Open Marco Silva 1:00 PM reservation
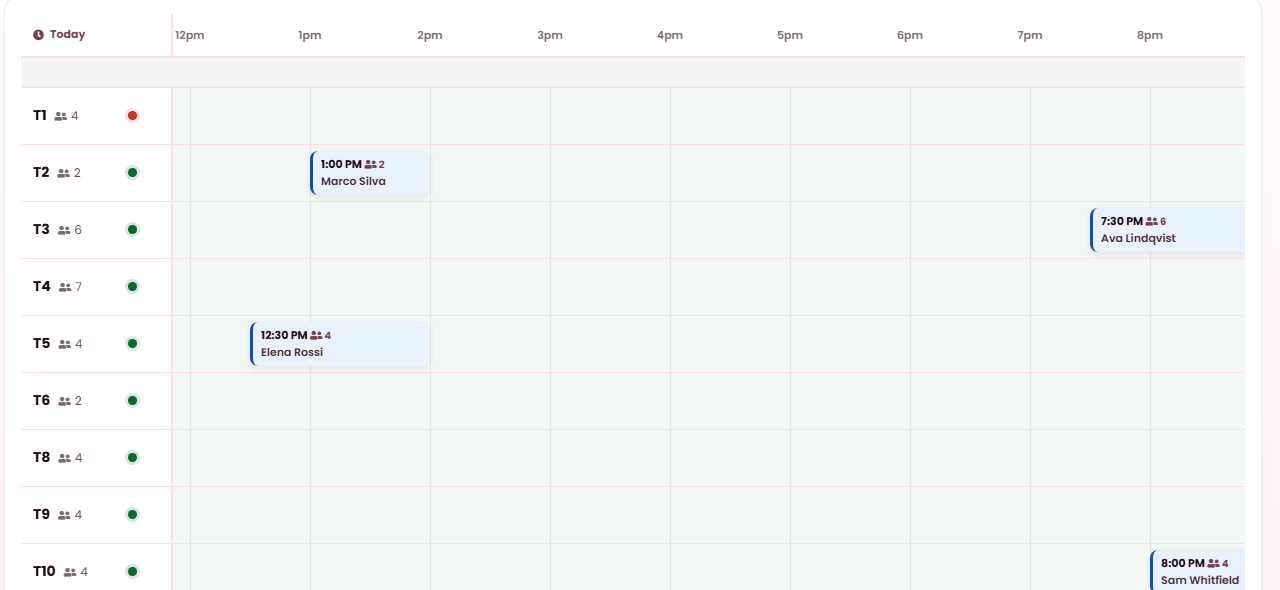The width and height of the screenshot is (1280, 590). pos(370,173)
